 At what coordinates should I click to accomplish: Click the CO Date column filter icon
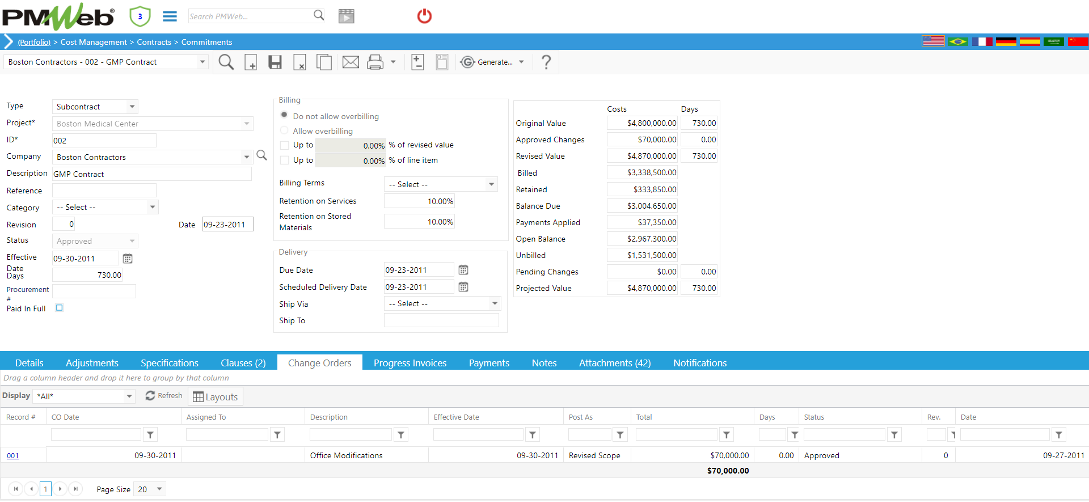click(151, 435)
